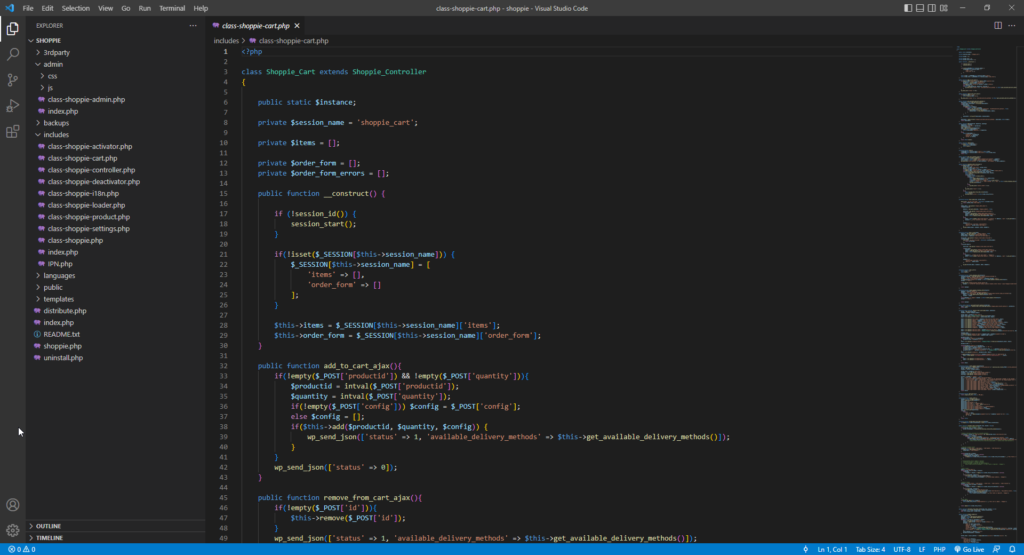Open the Search view icon

[12, 54]
